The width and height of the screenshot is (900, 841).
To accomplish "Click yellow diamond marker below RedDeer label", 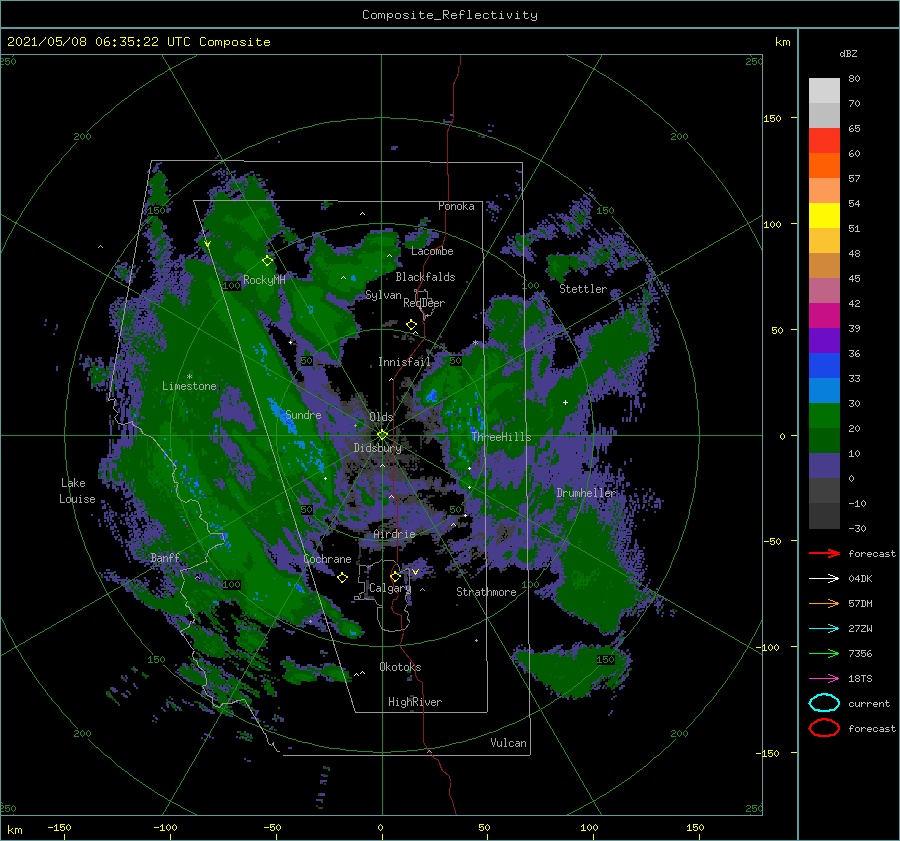I will click(x=412, y=325).
